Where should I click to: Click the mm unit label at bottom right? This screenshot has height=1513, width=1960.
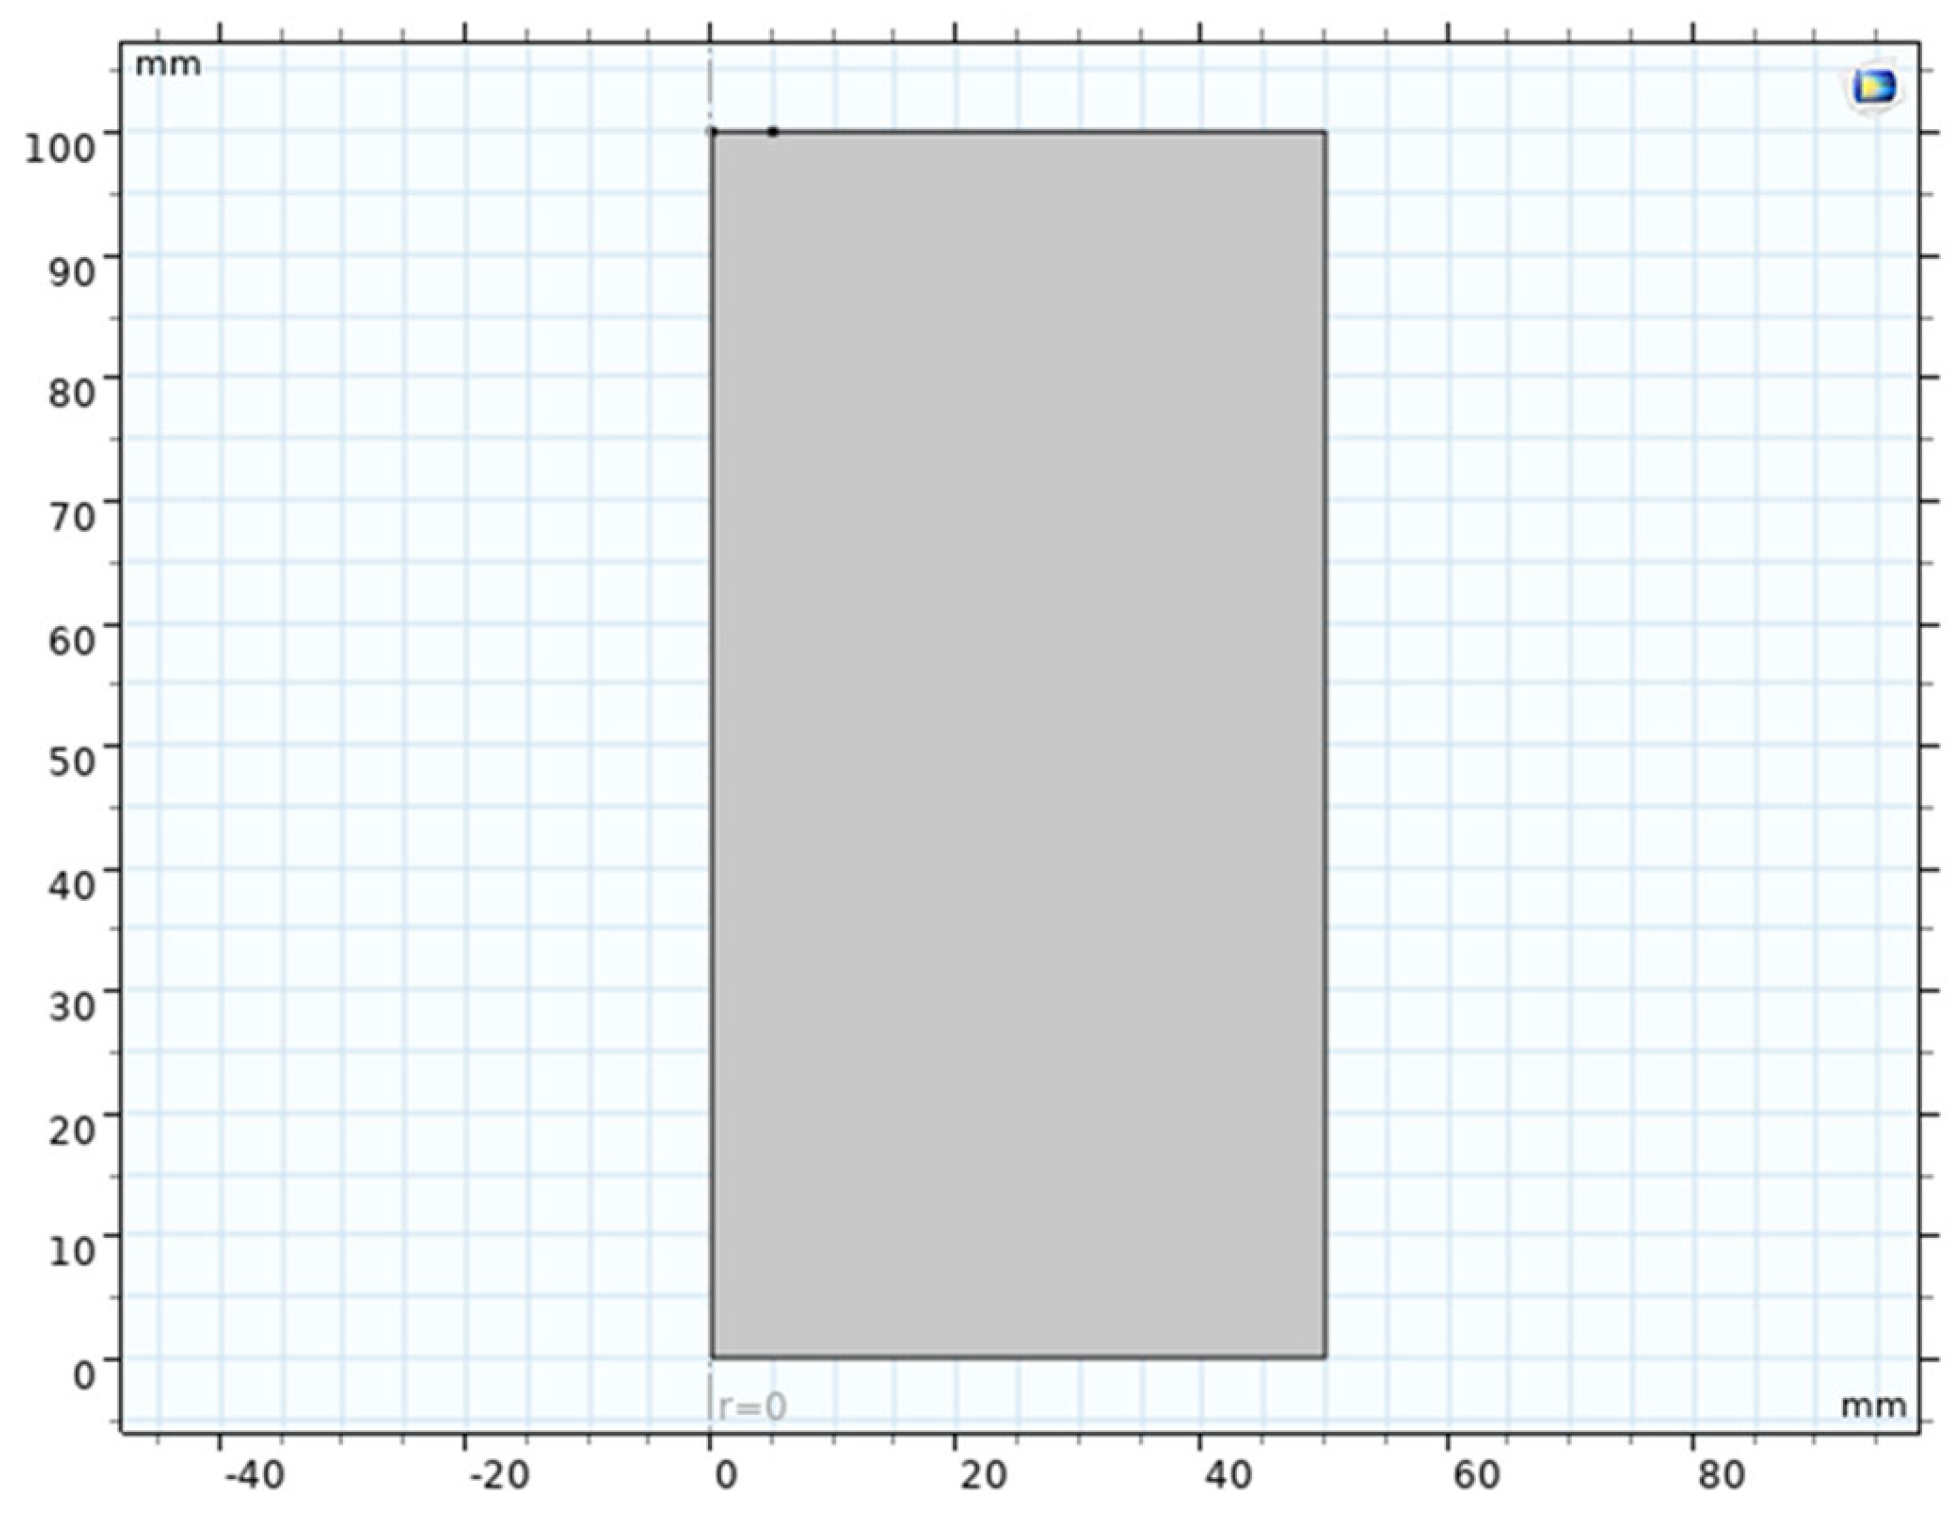(1873, 1405)
